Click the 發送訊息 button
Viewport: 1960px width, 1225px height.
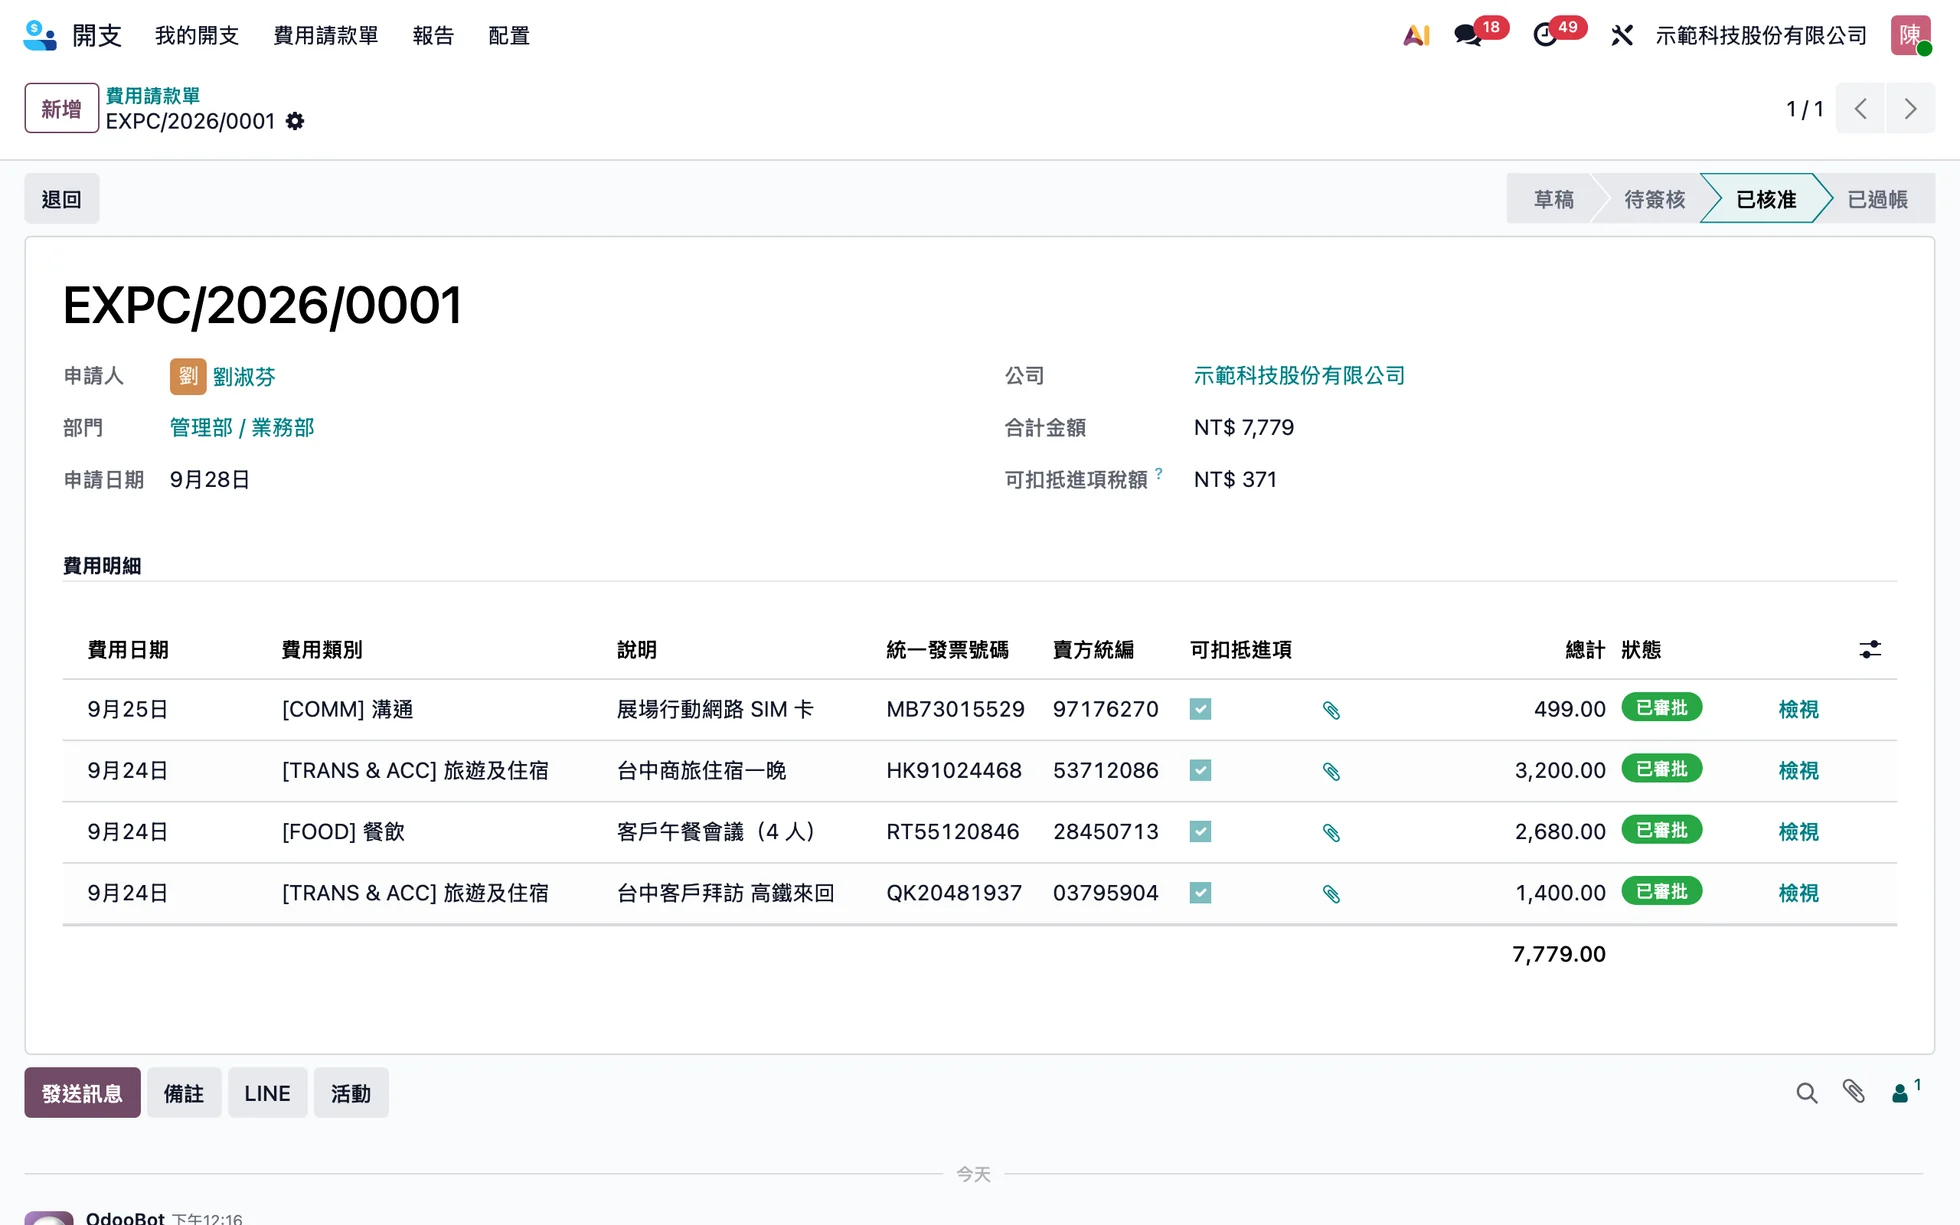click(x=82, y=1093)
